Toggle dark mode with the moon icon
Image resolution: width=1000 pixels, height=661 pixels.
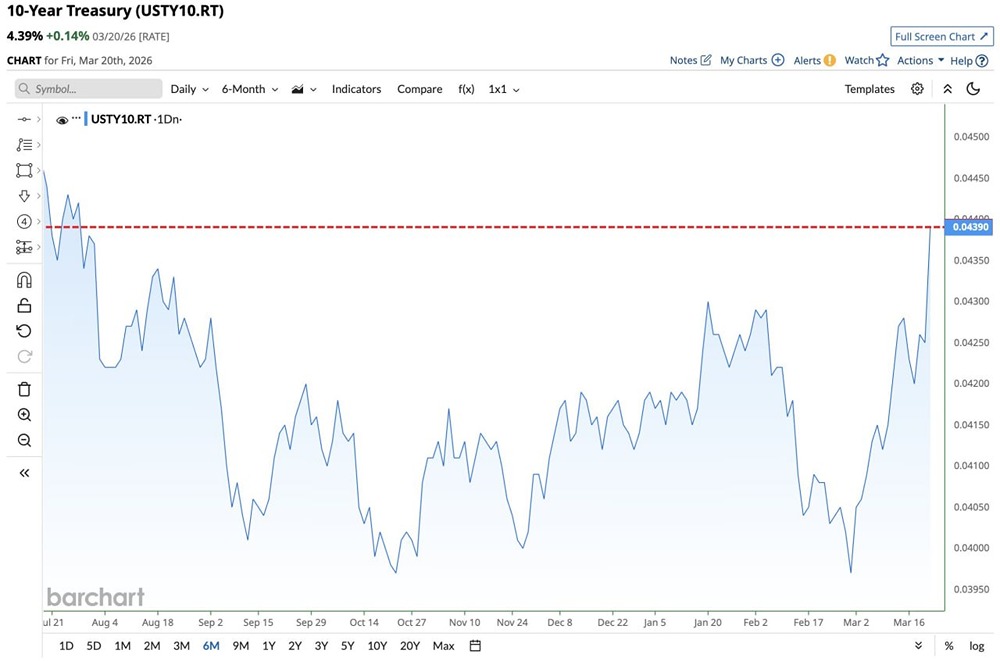point(973,89)
